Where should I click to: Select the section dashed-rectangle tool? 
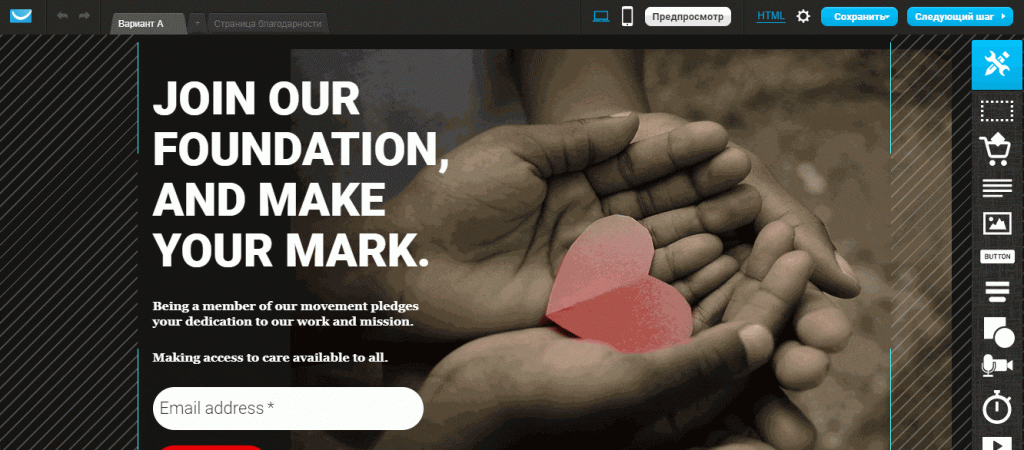pyautogui.click(x=997, y=111)
